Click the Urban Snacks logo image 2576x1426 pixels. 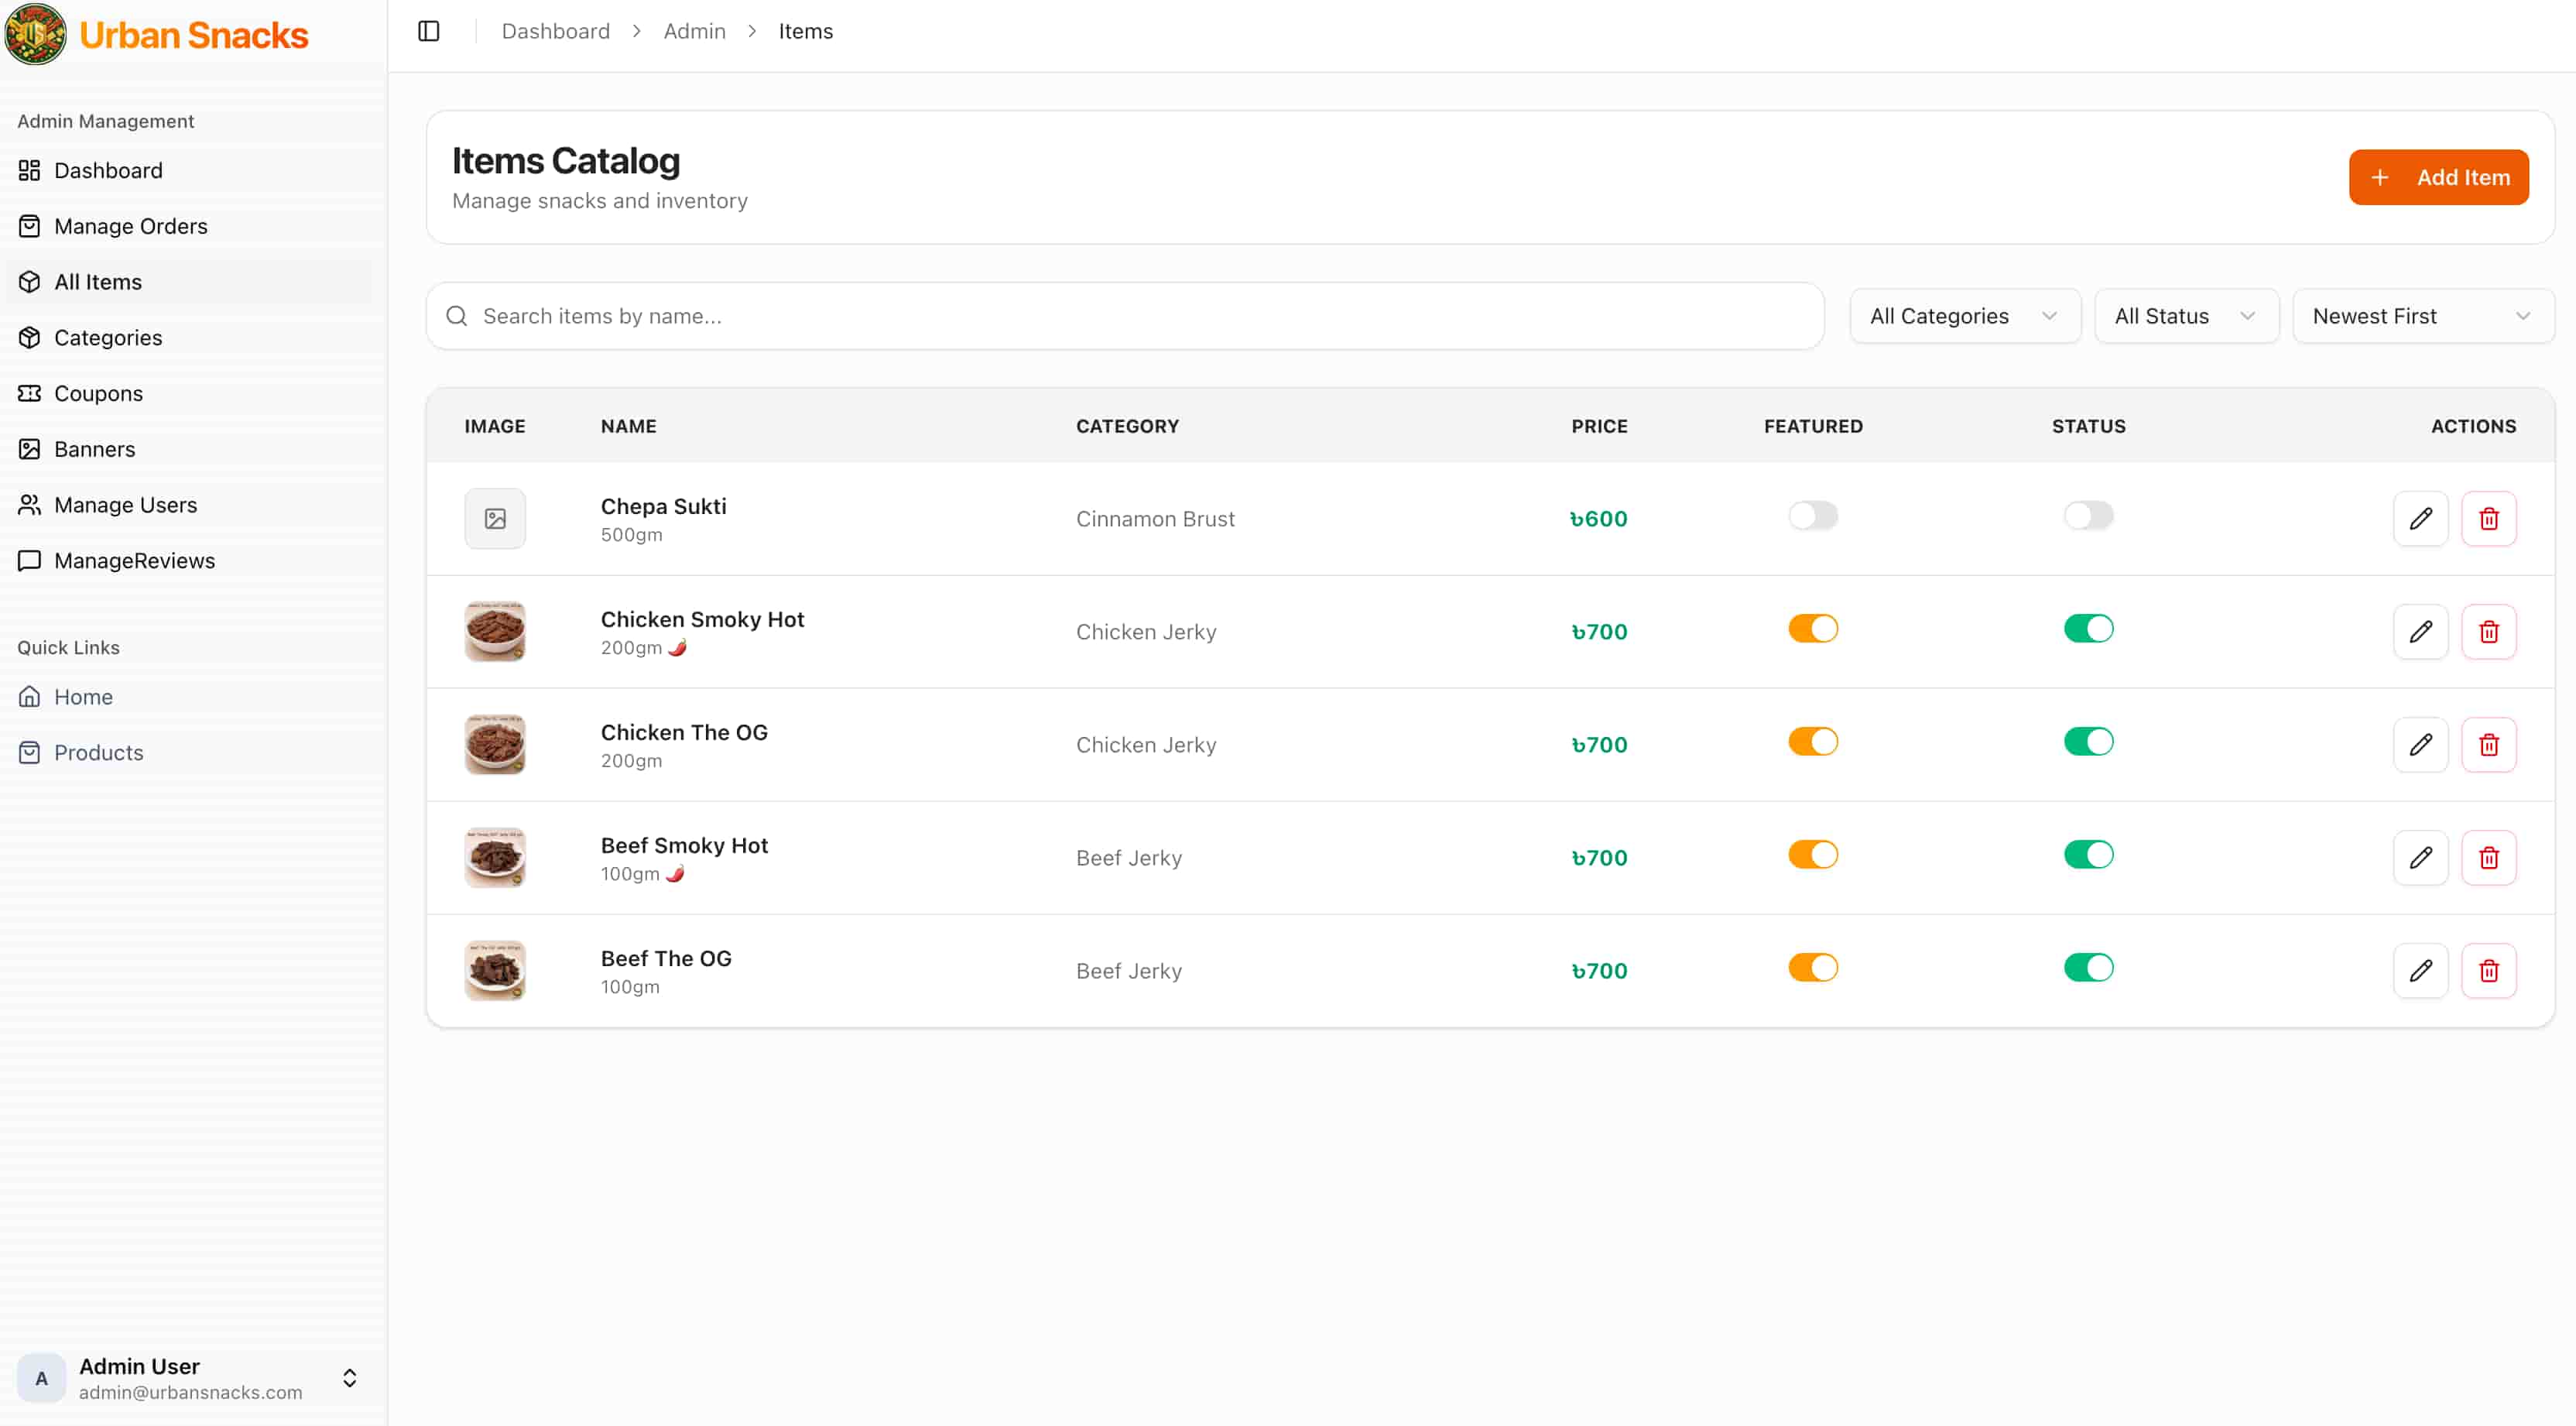(36, 34)
